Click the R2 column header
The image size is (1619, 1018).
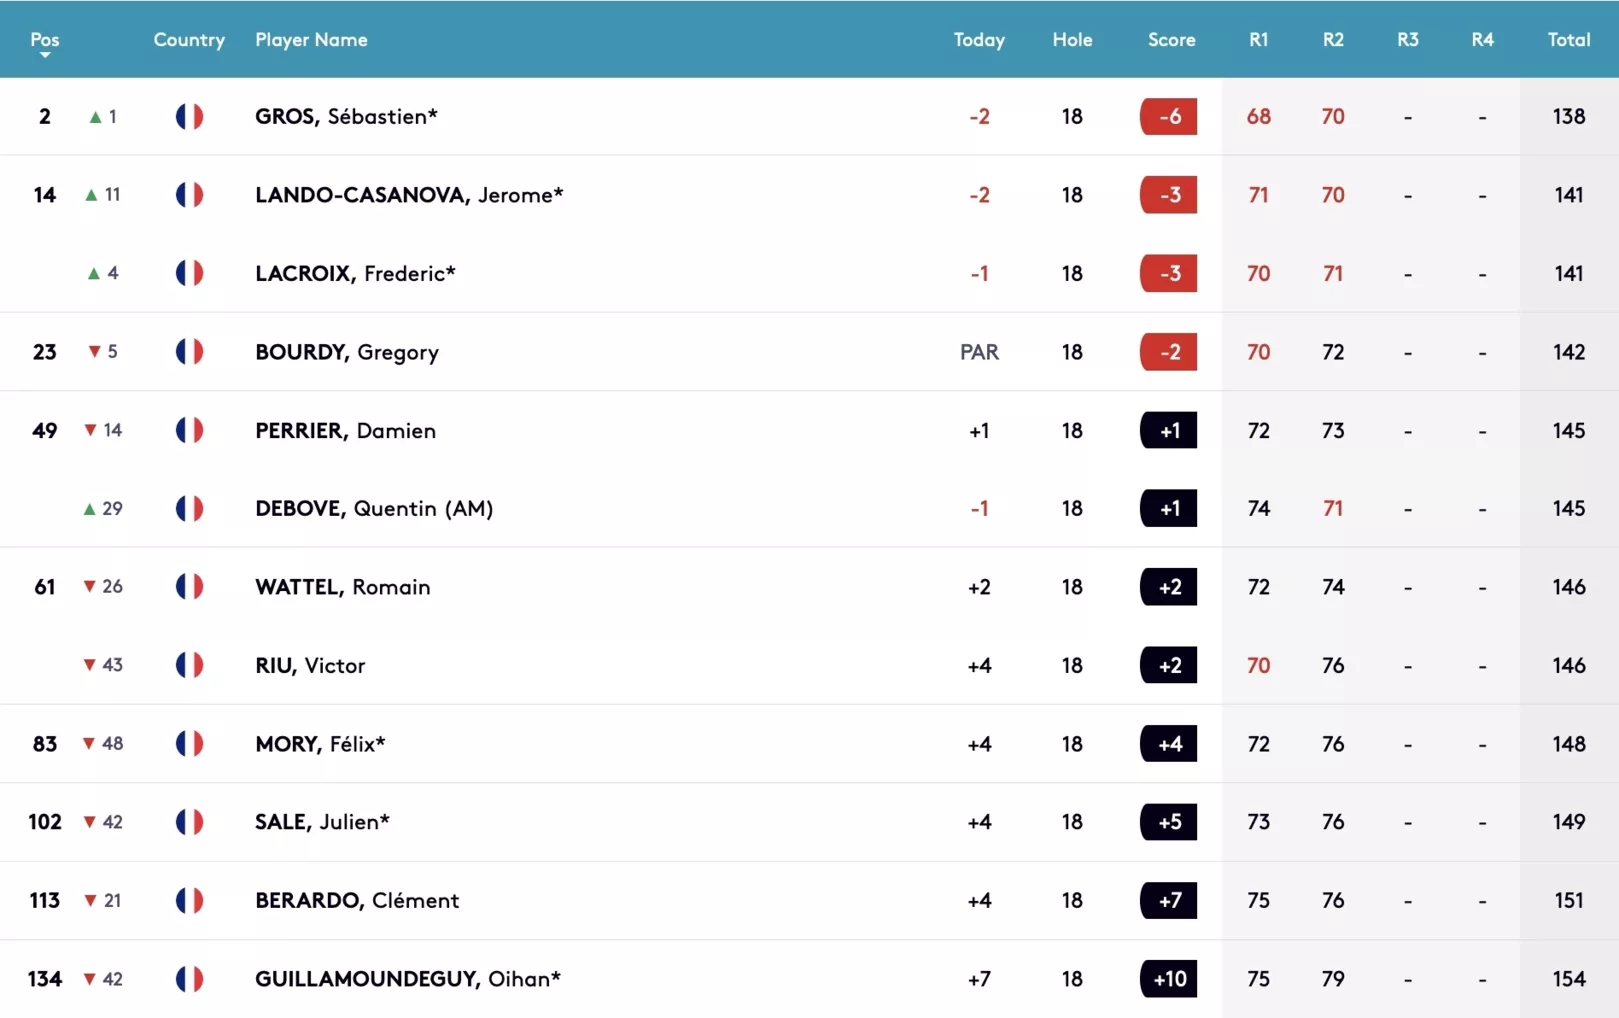click(1332, 40)
